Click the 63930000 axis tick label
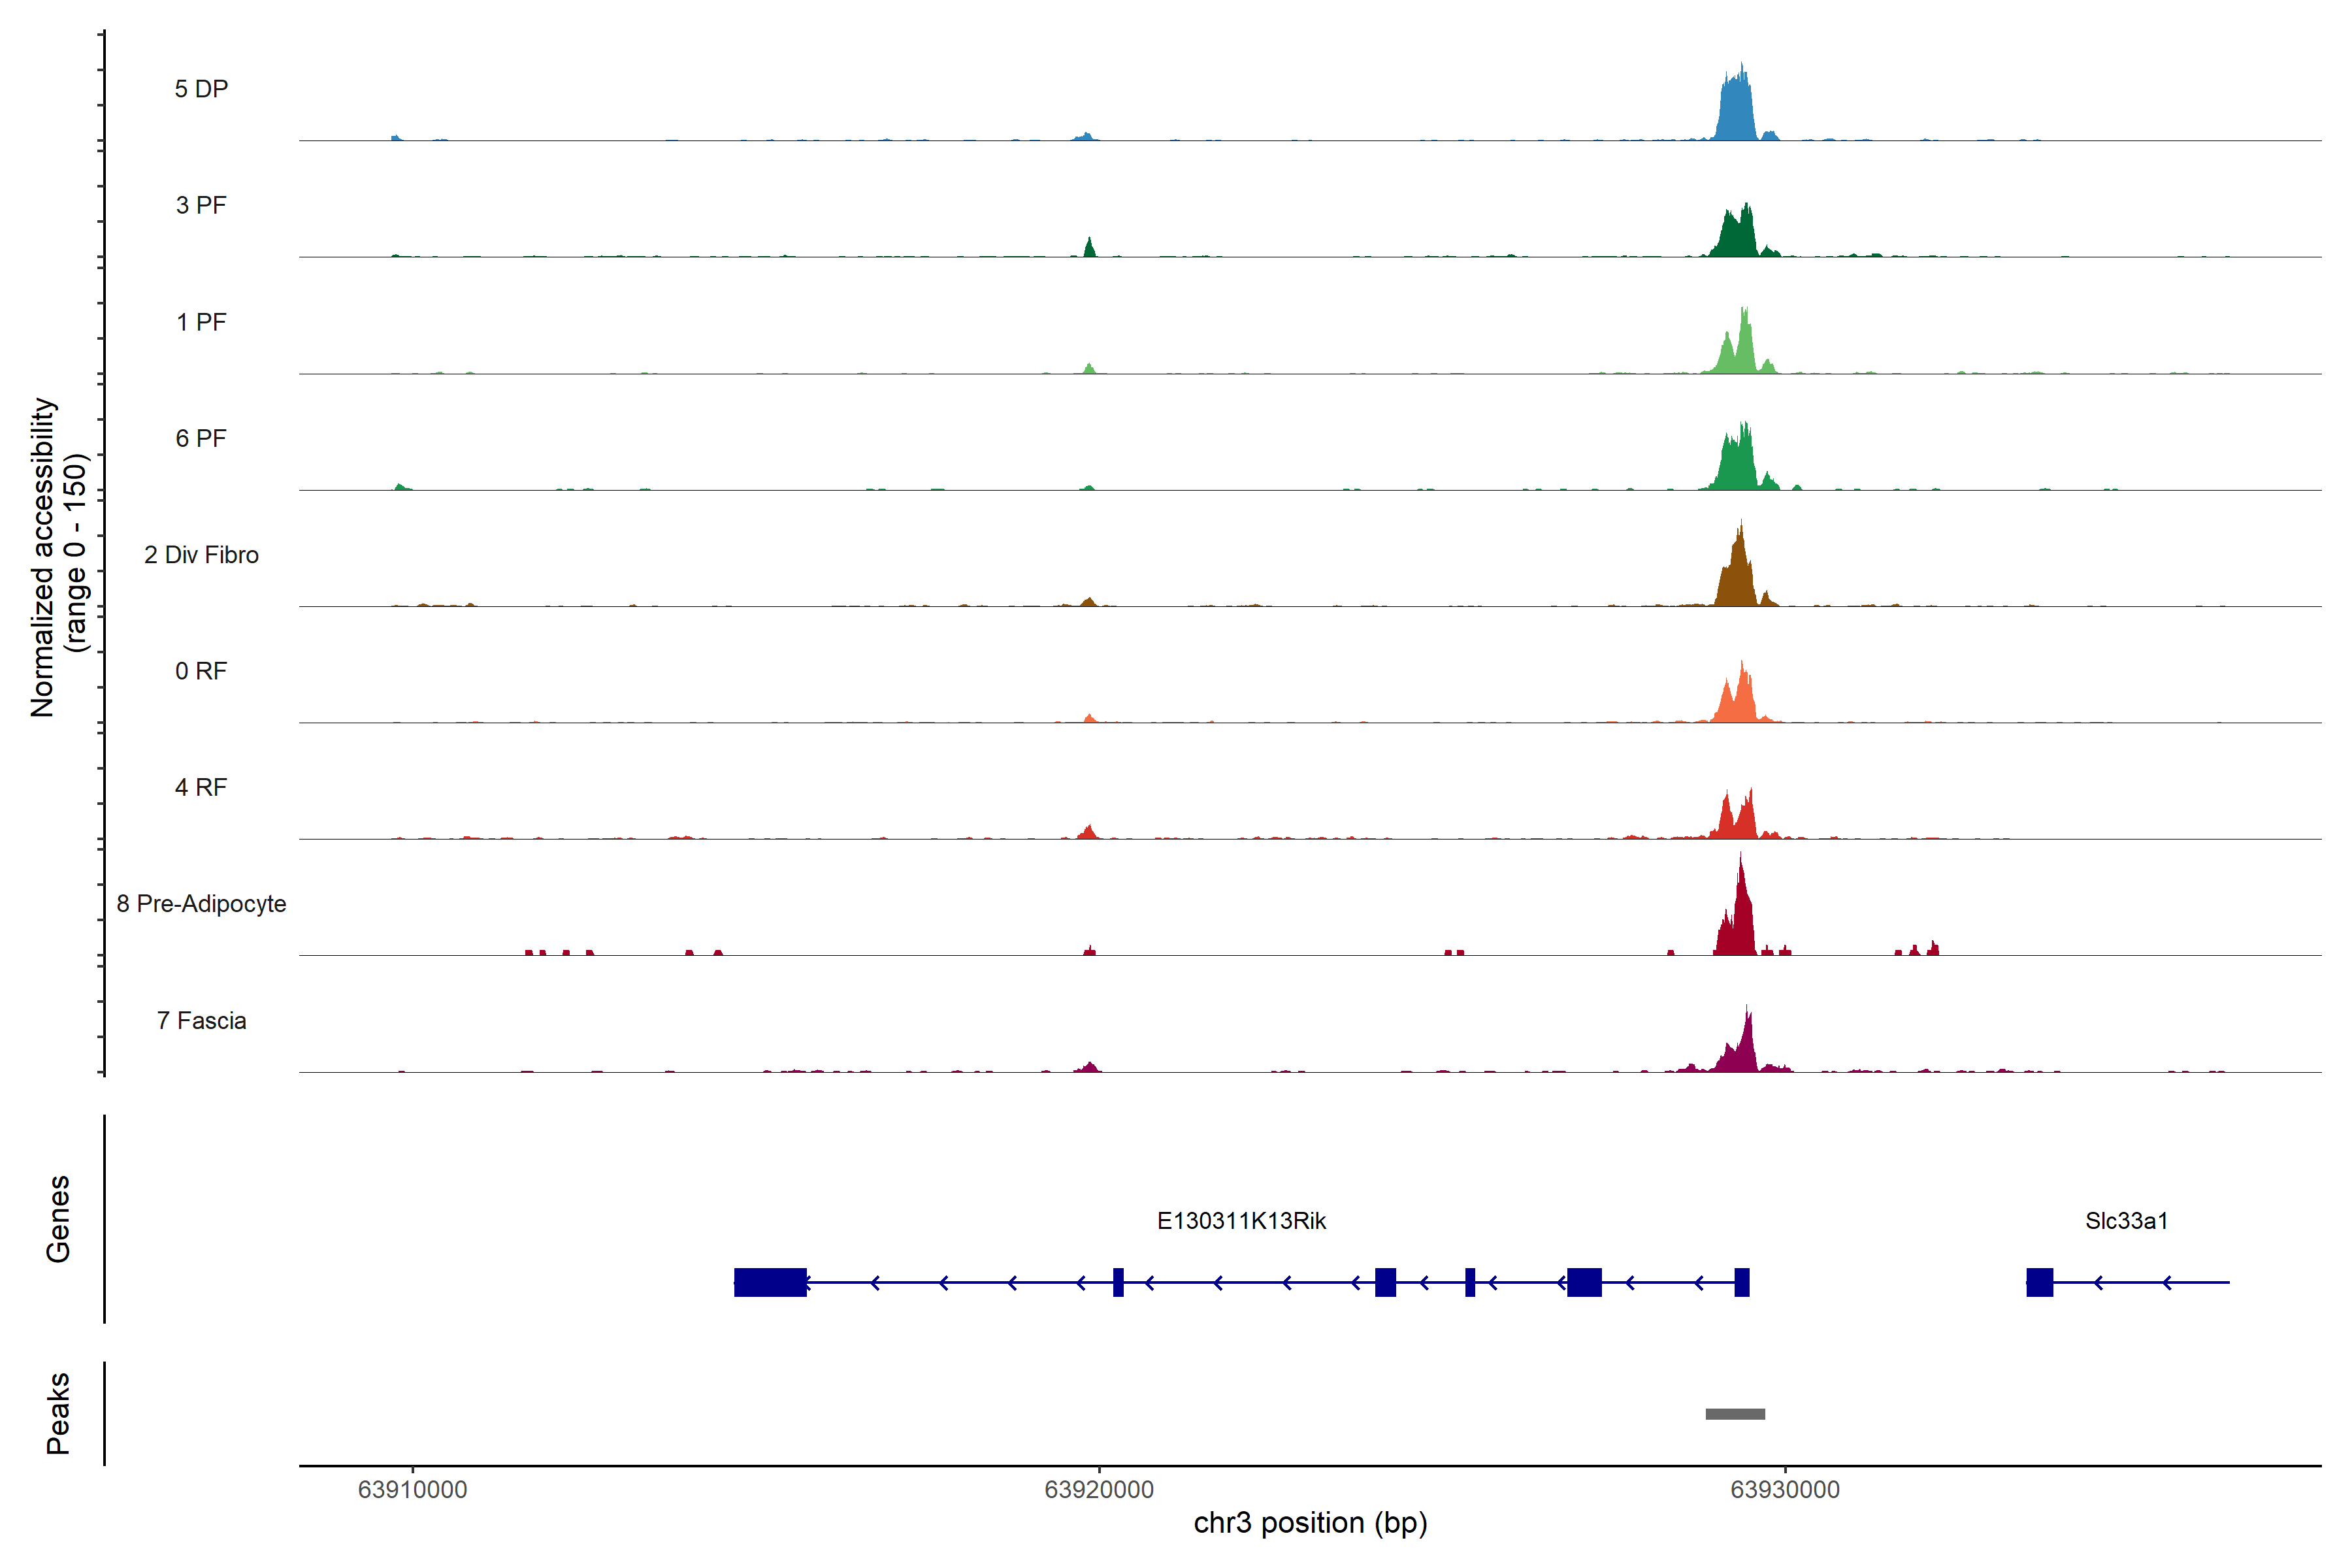 tap(1785, 1490)
